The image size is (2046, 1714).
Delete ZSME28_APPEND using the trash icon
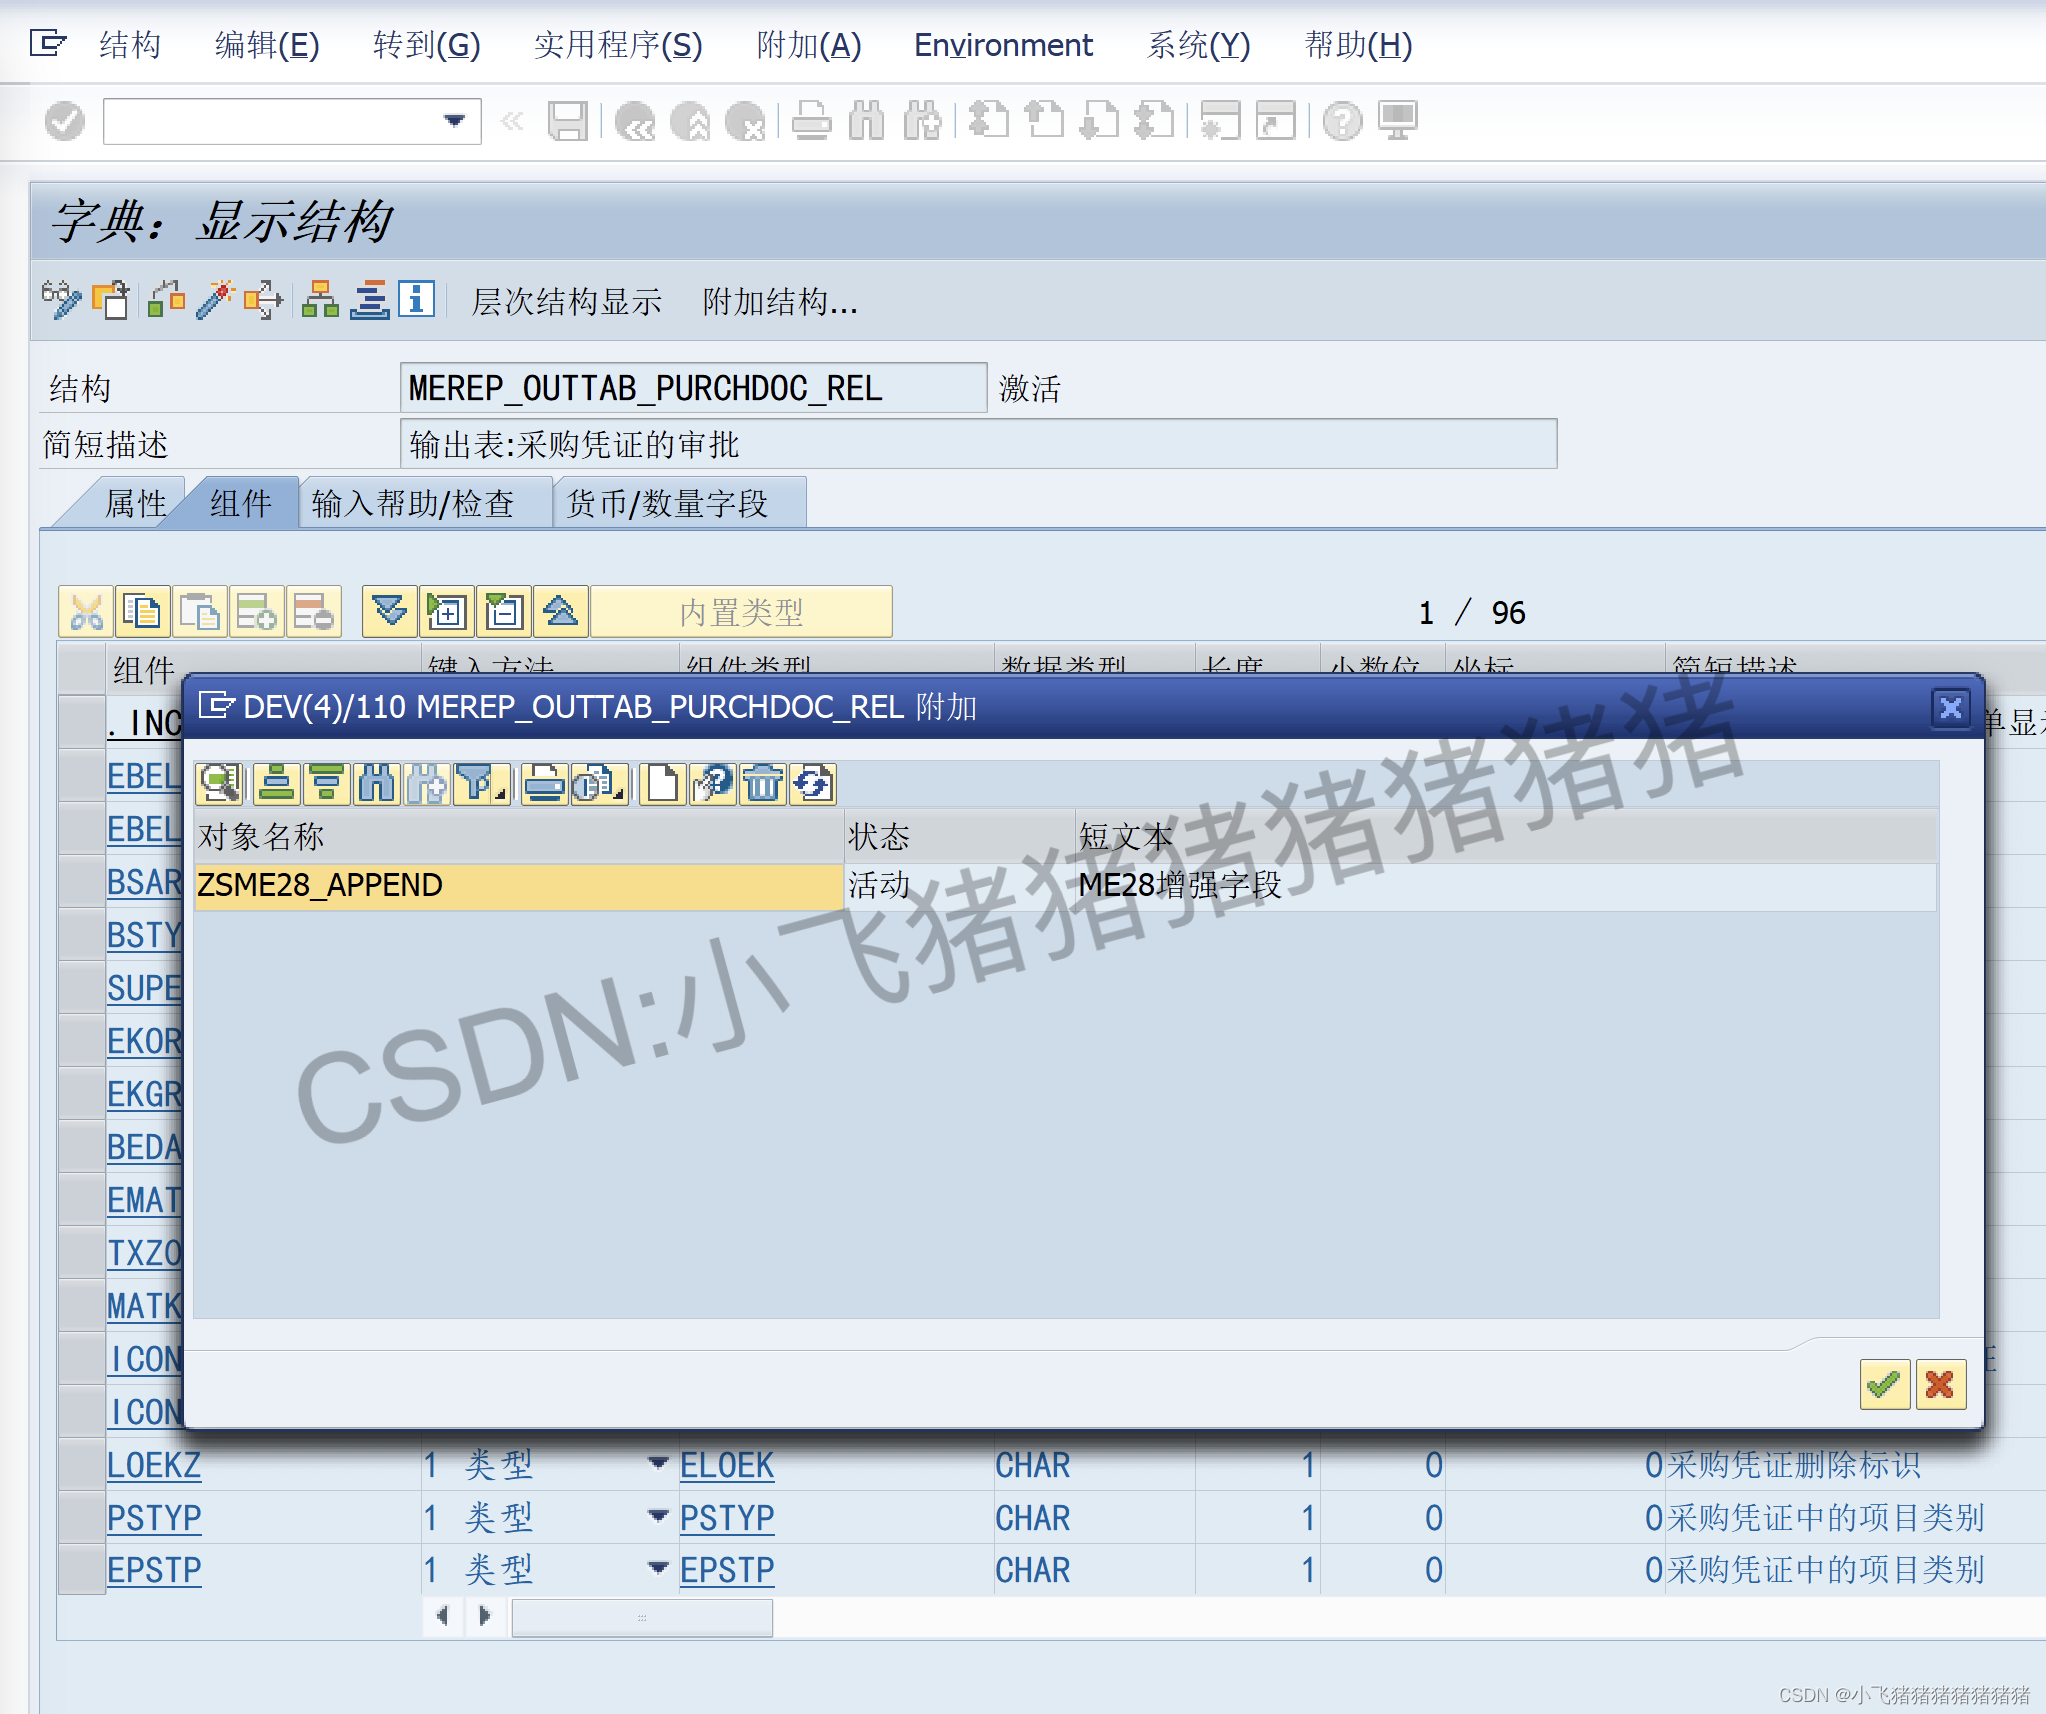(763, 784)
